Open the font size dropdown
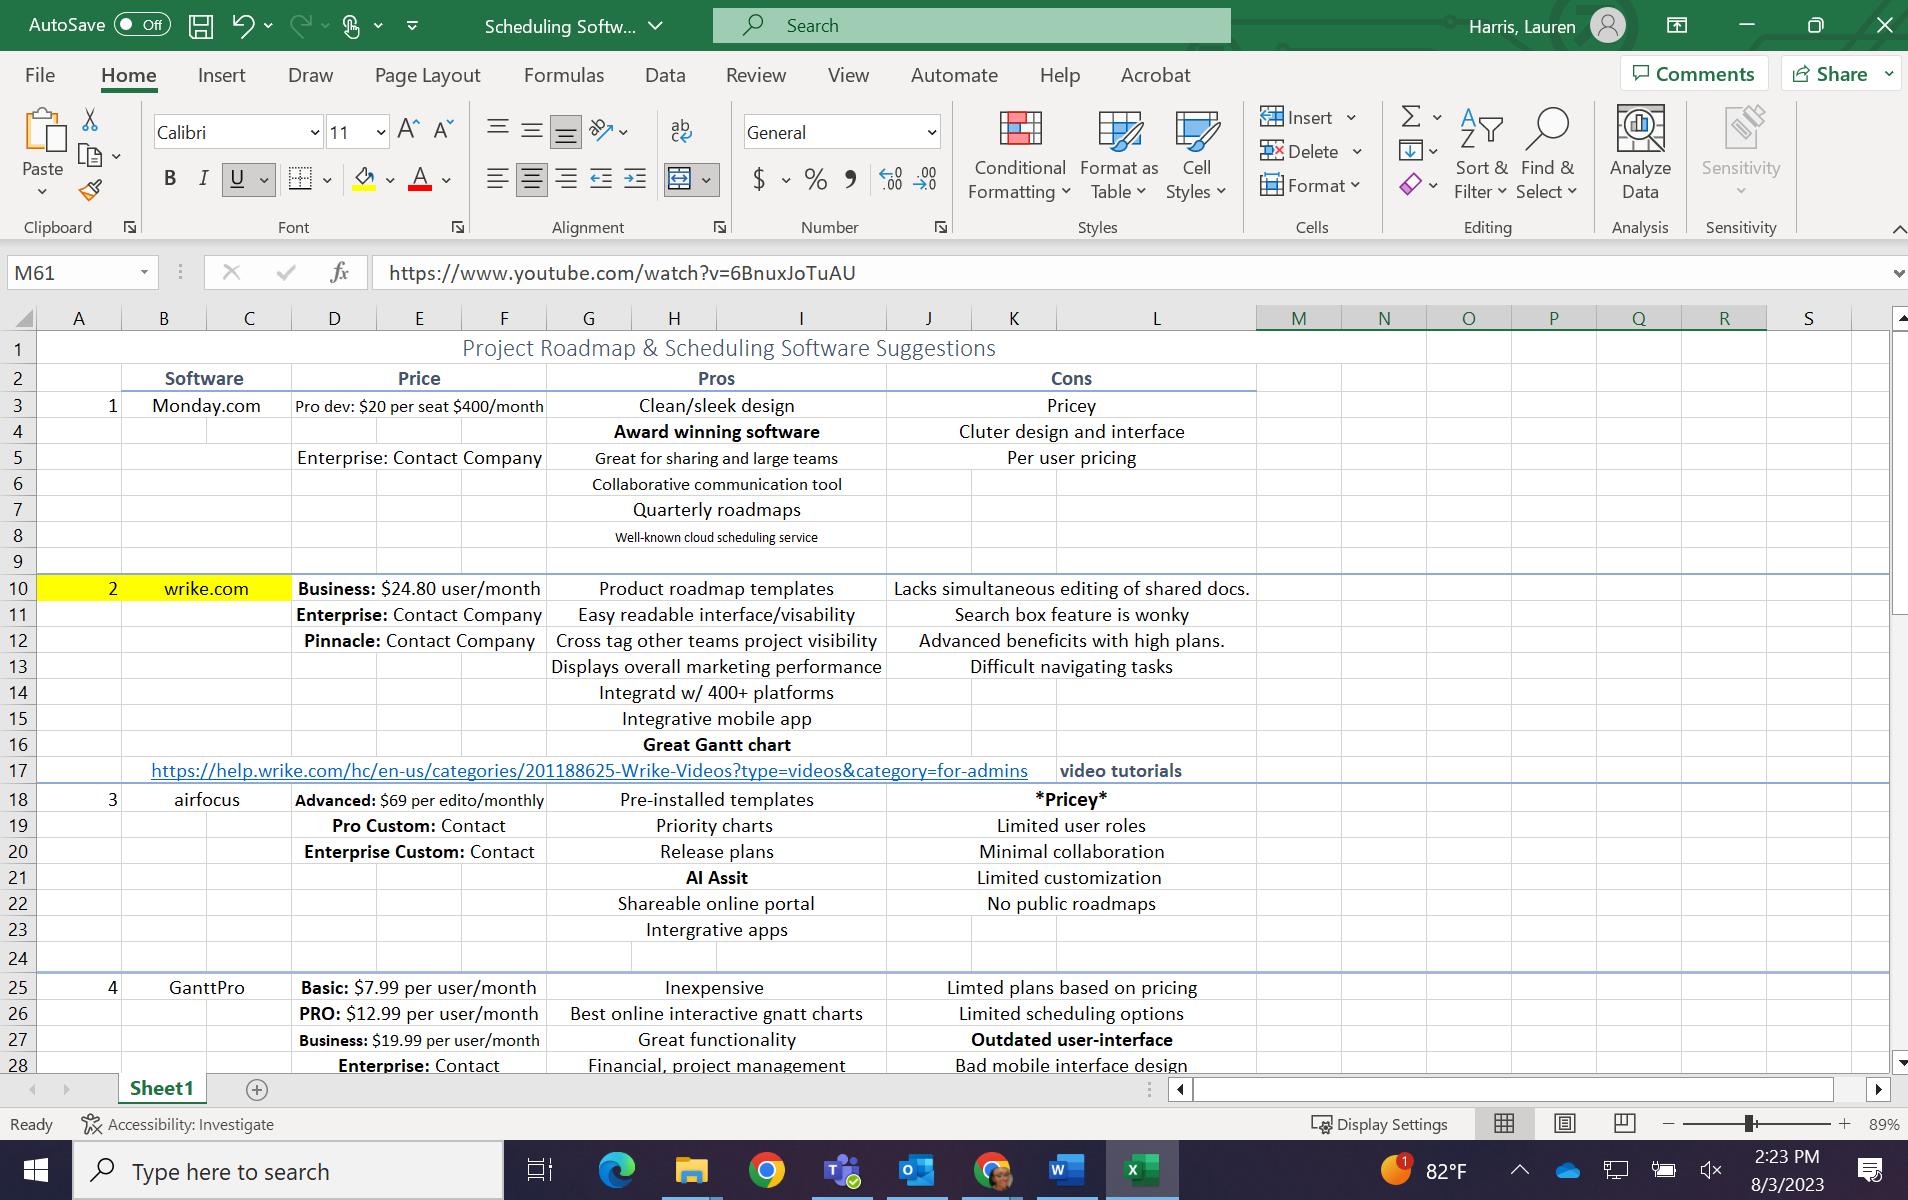The height and width of the screenshot is (1200, 1908). [x=381, y=132]
